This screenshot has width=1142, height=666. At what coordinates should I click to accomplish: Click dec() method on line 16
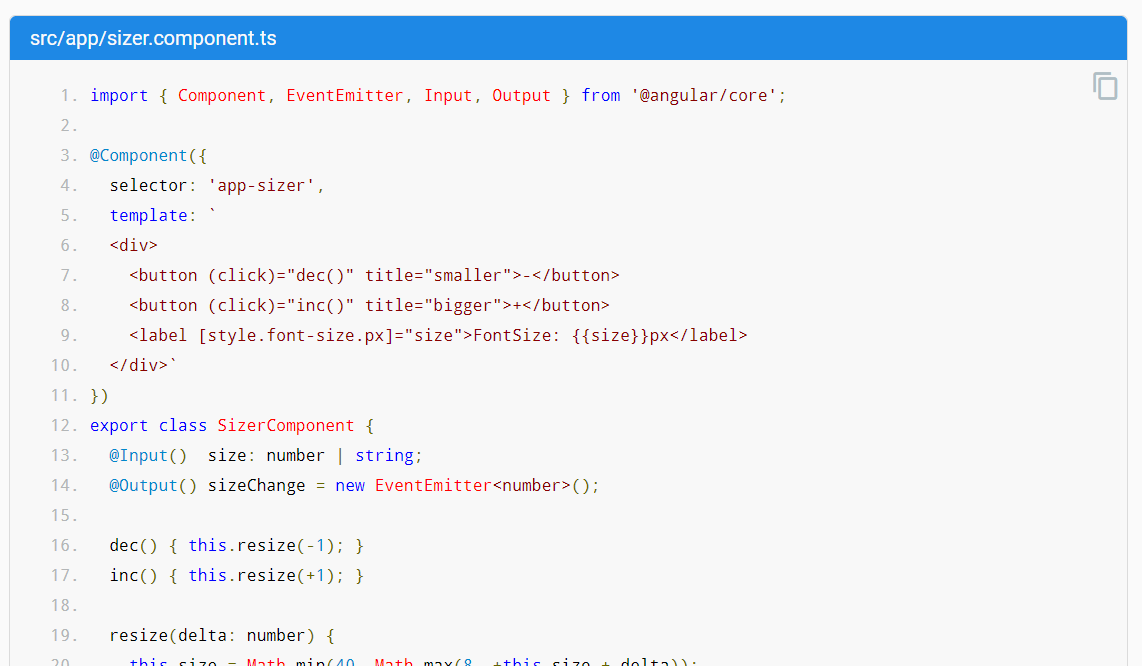(133, 545)
